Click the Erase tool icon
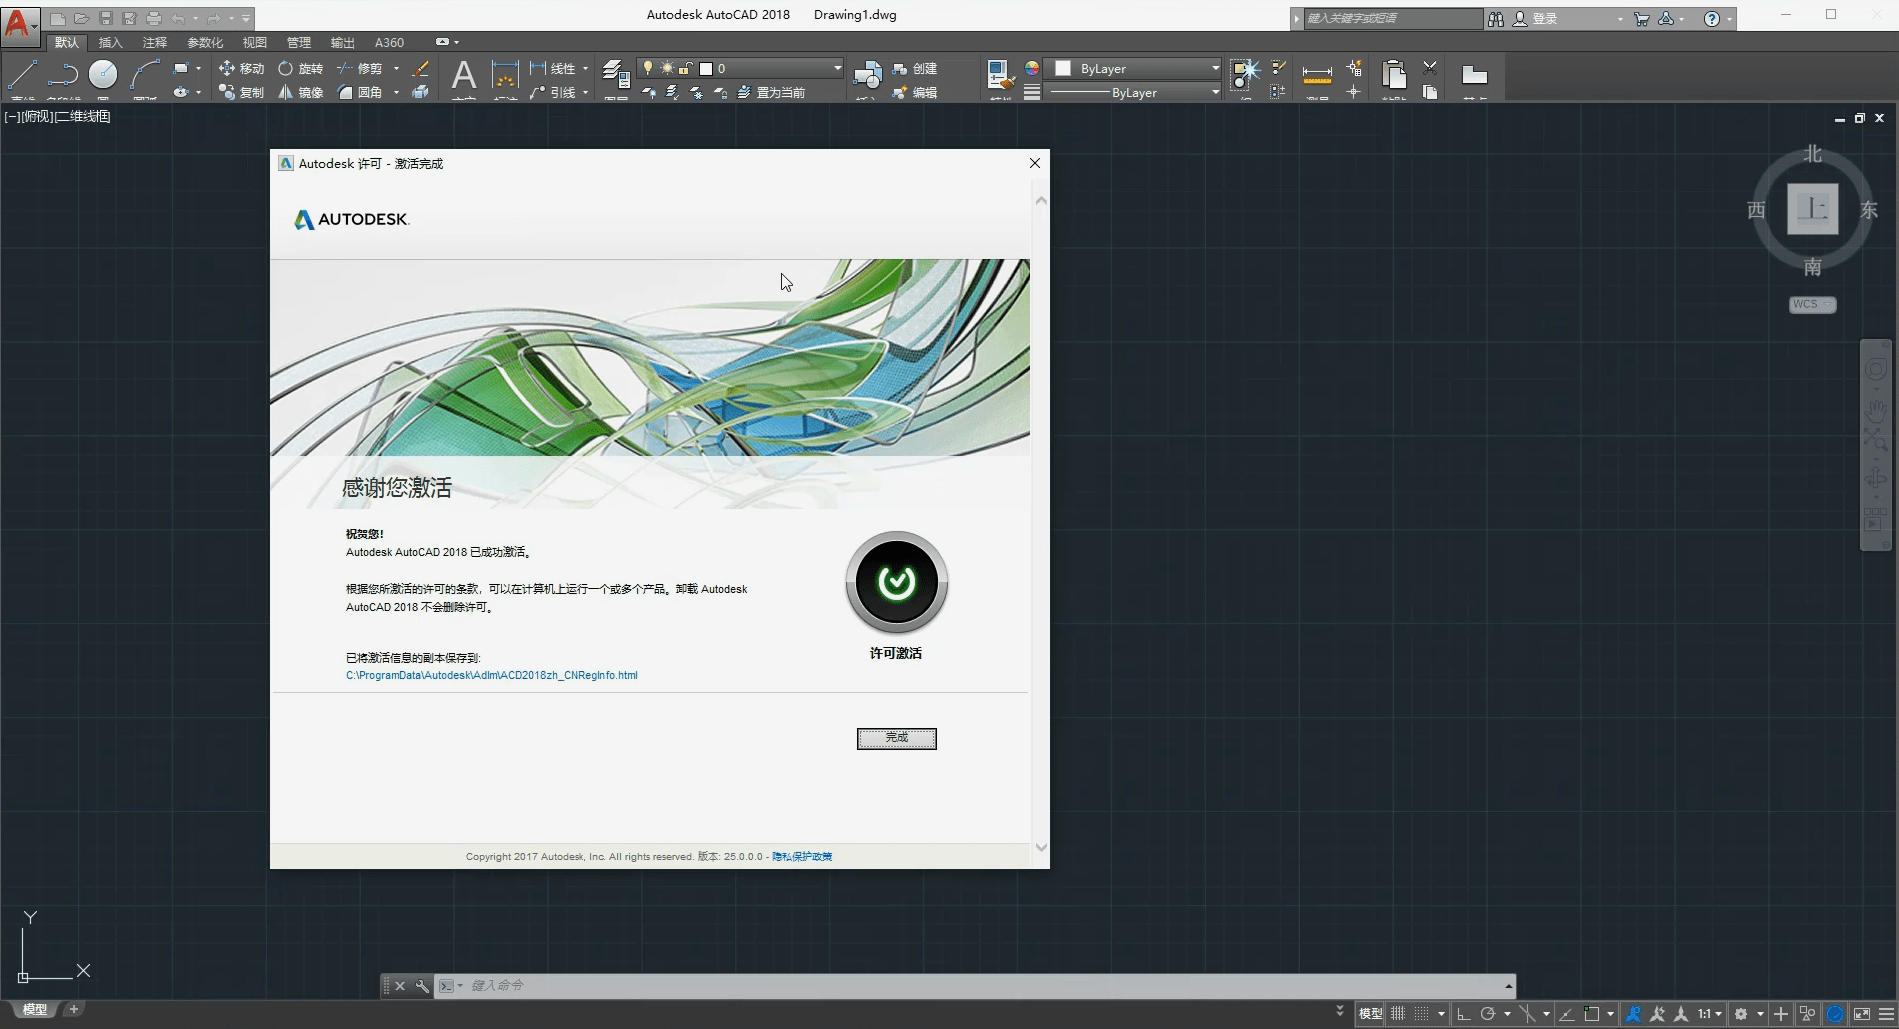Screen dimensions: 1899x1029 [x=421, y=68]
